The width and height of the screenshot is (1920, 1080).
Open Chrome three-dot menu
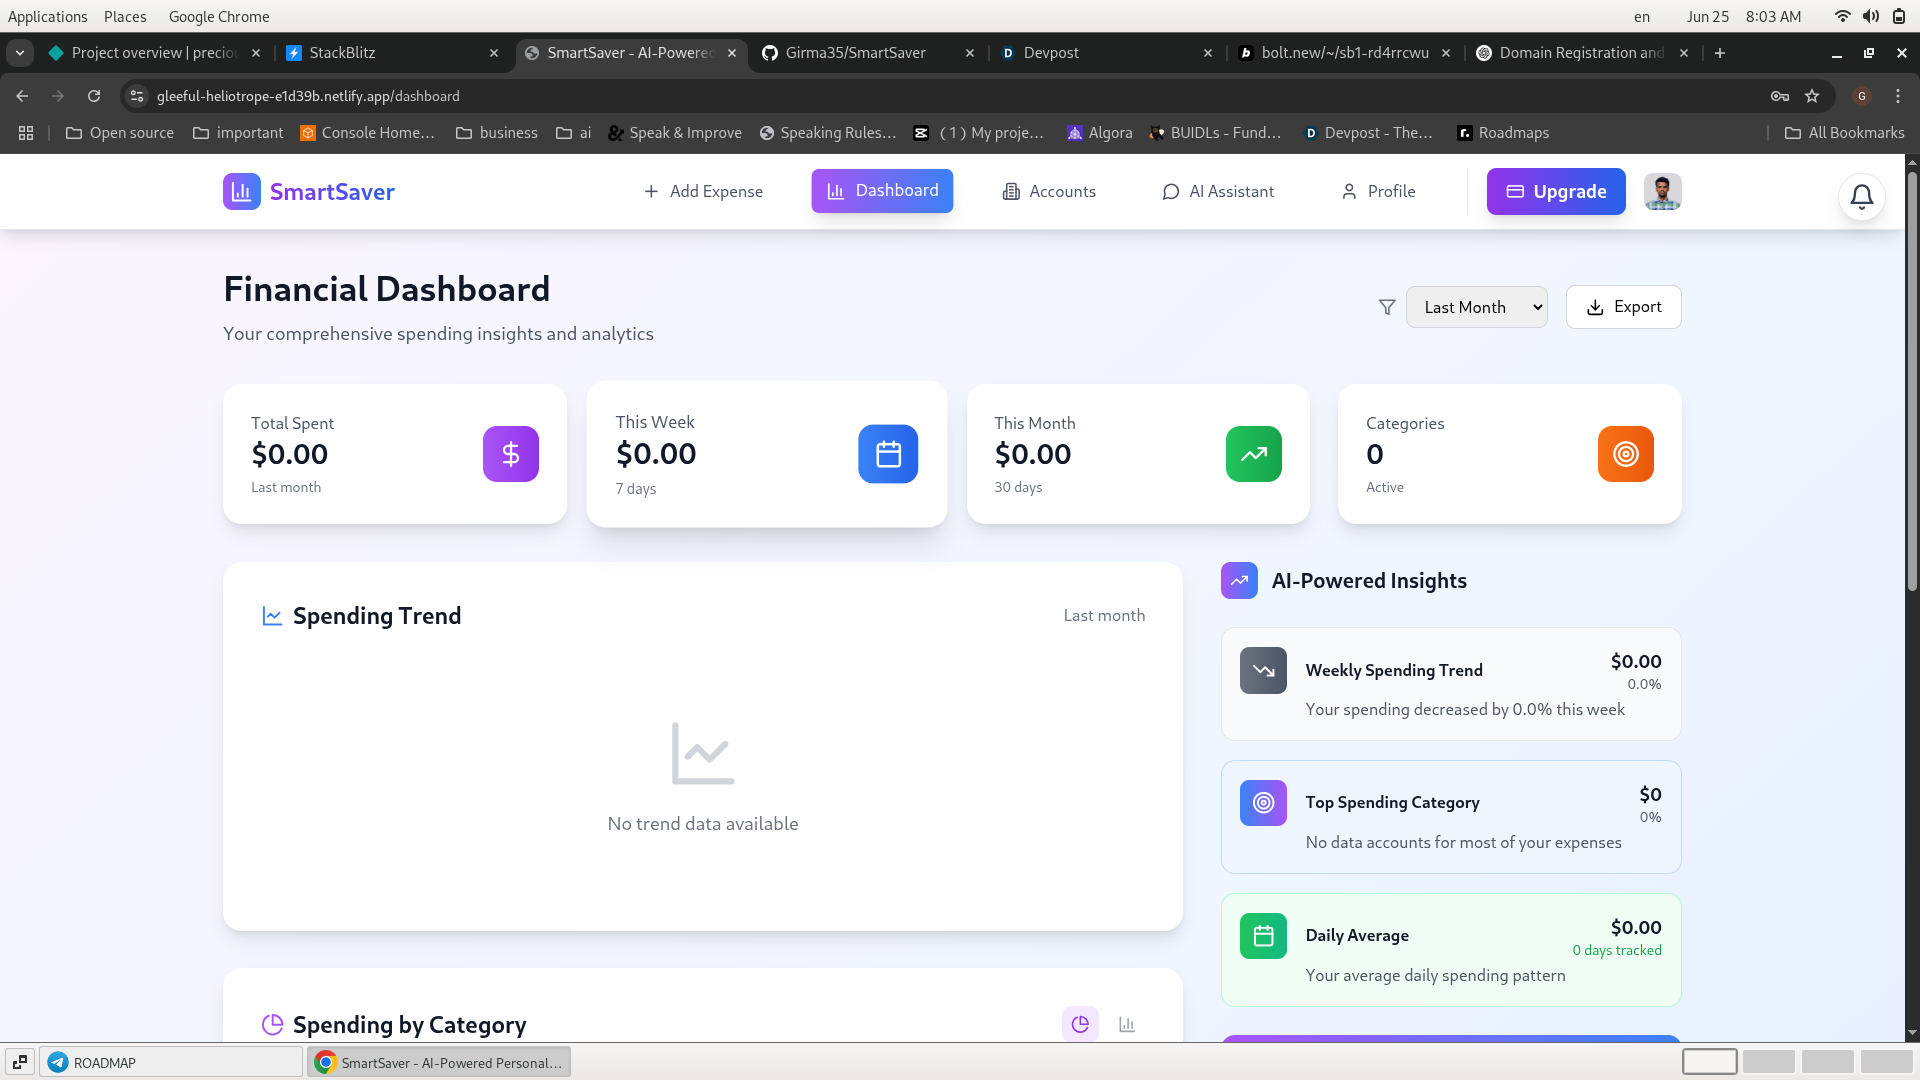pos(1898,96)
